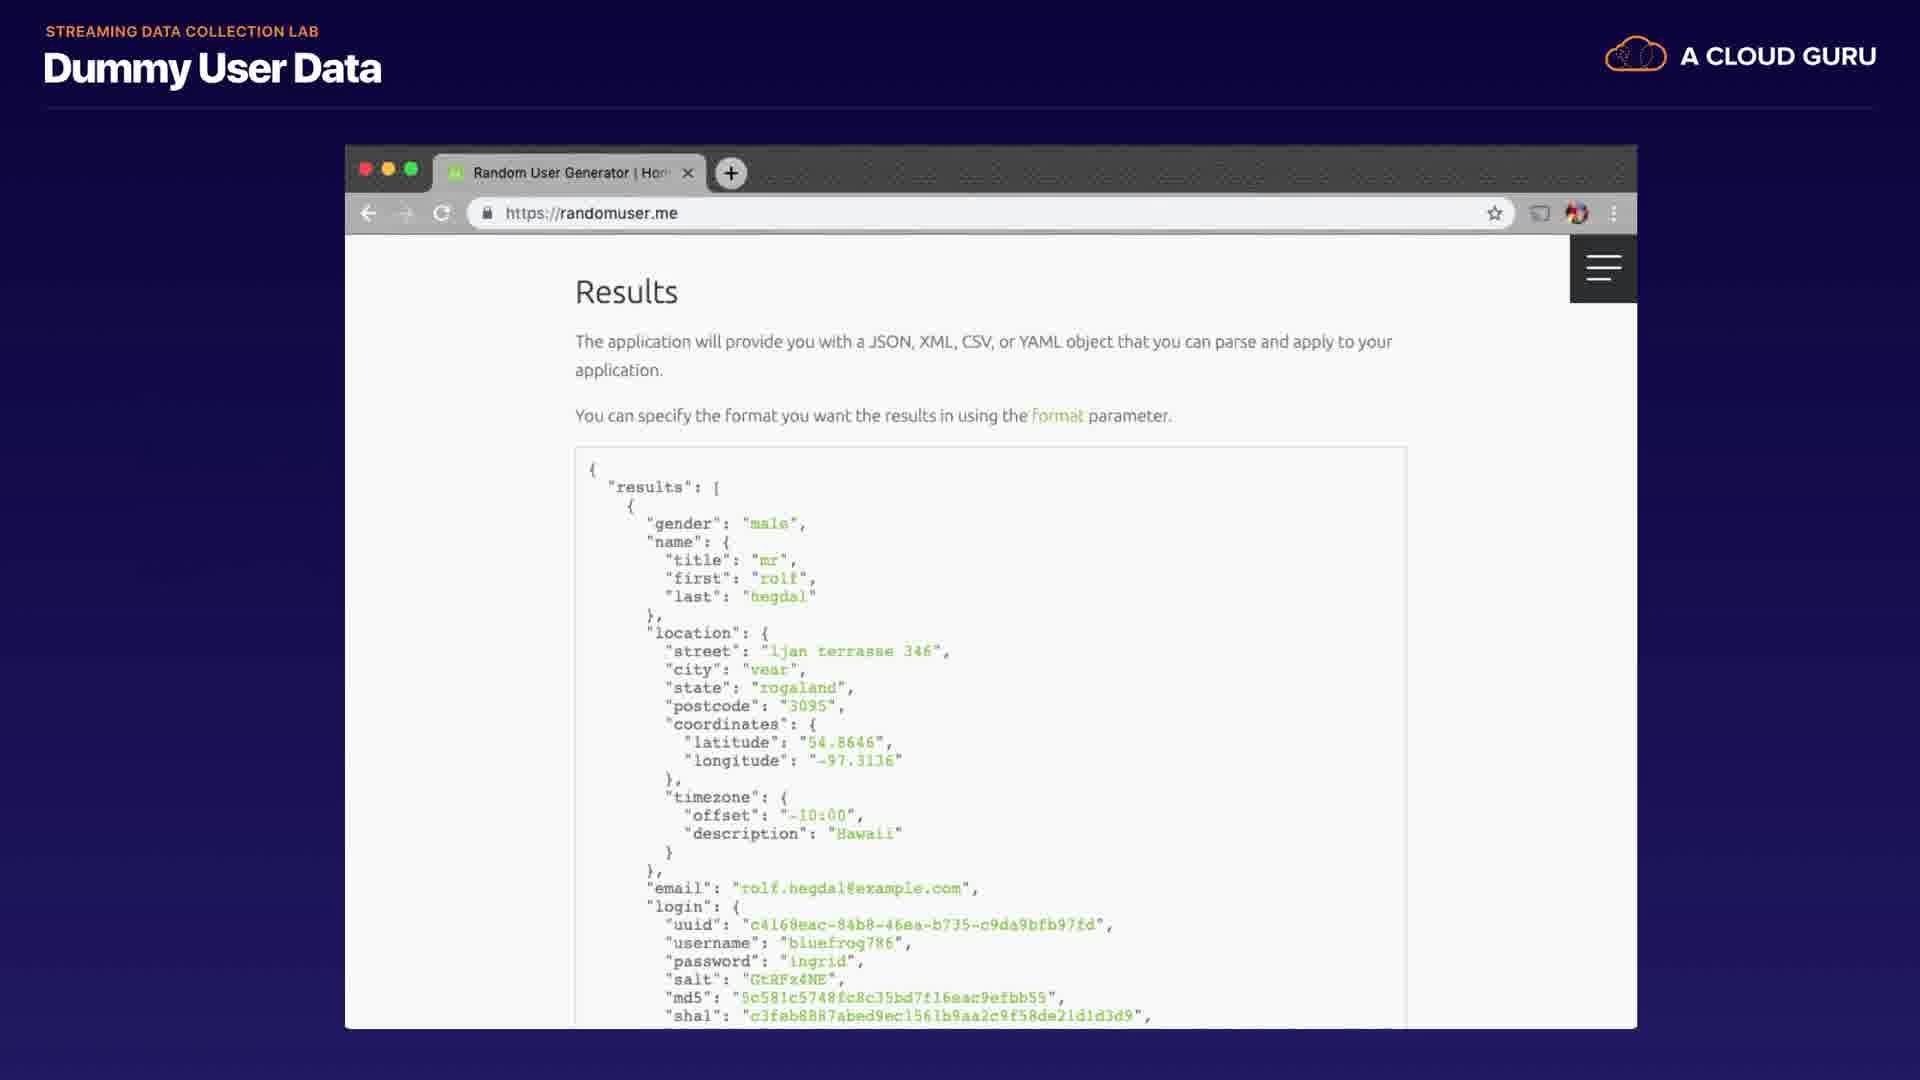Go back using the browser back arrow
The width and height of the screenshot is (1920, 1080).
368,213
